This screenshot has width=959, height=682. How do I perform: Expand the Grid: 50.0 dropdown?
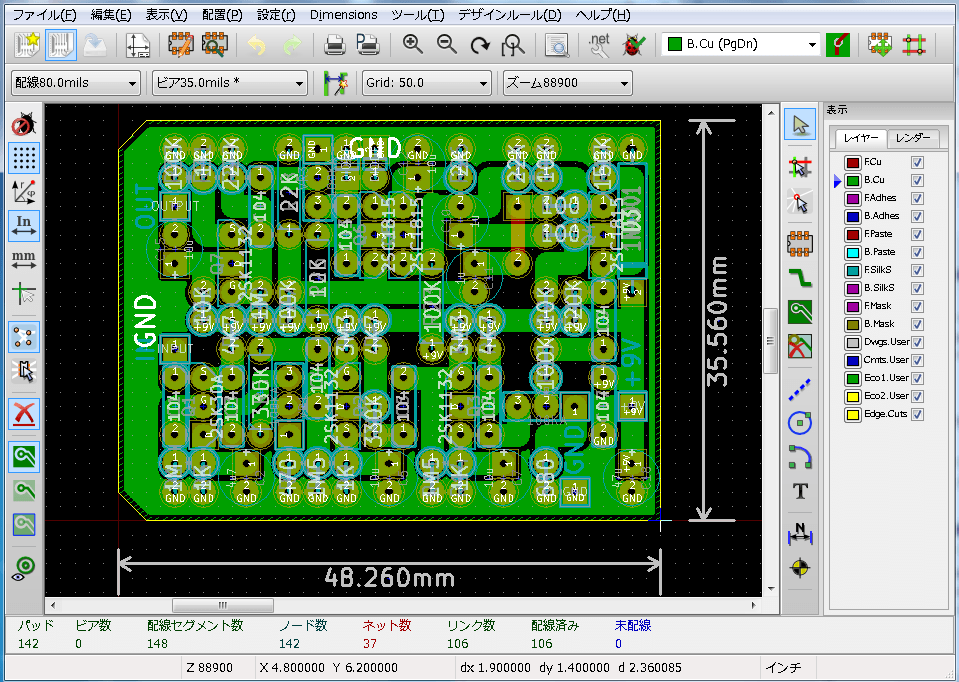pos(426,83)
